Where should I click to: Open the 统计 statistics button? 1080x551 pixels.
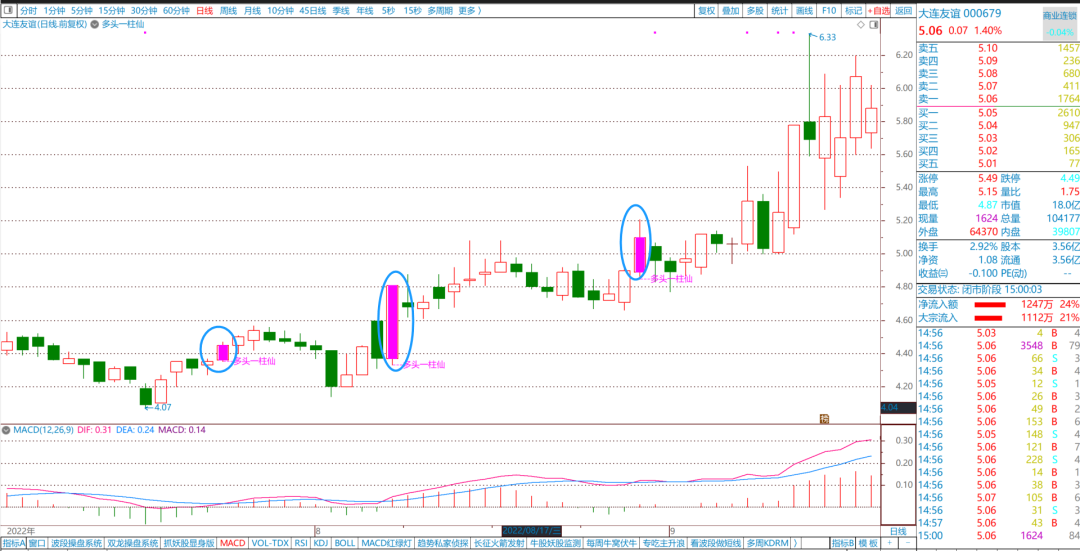[779, 10]
